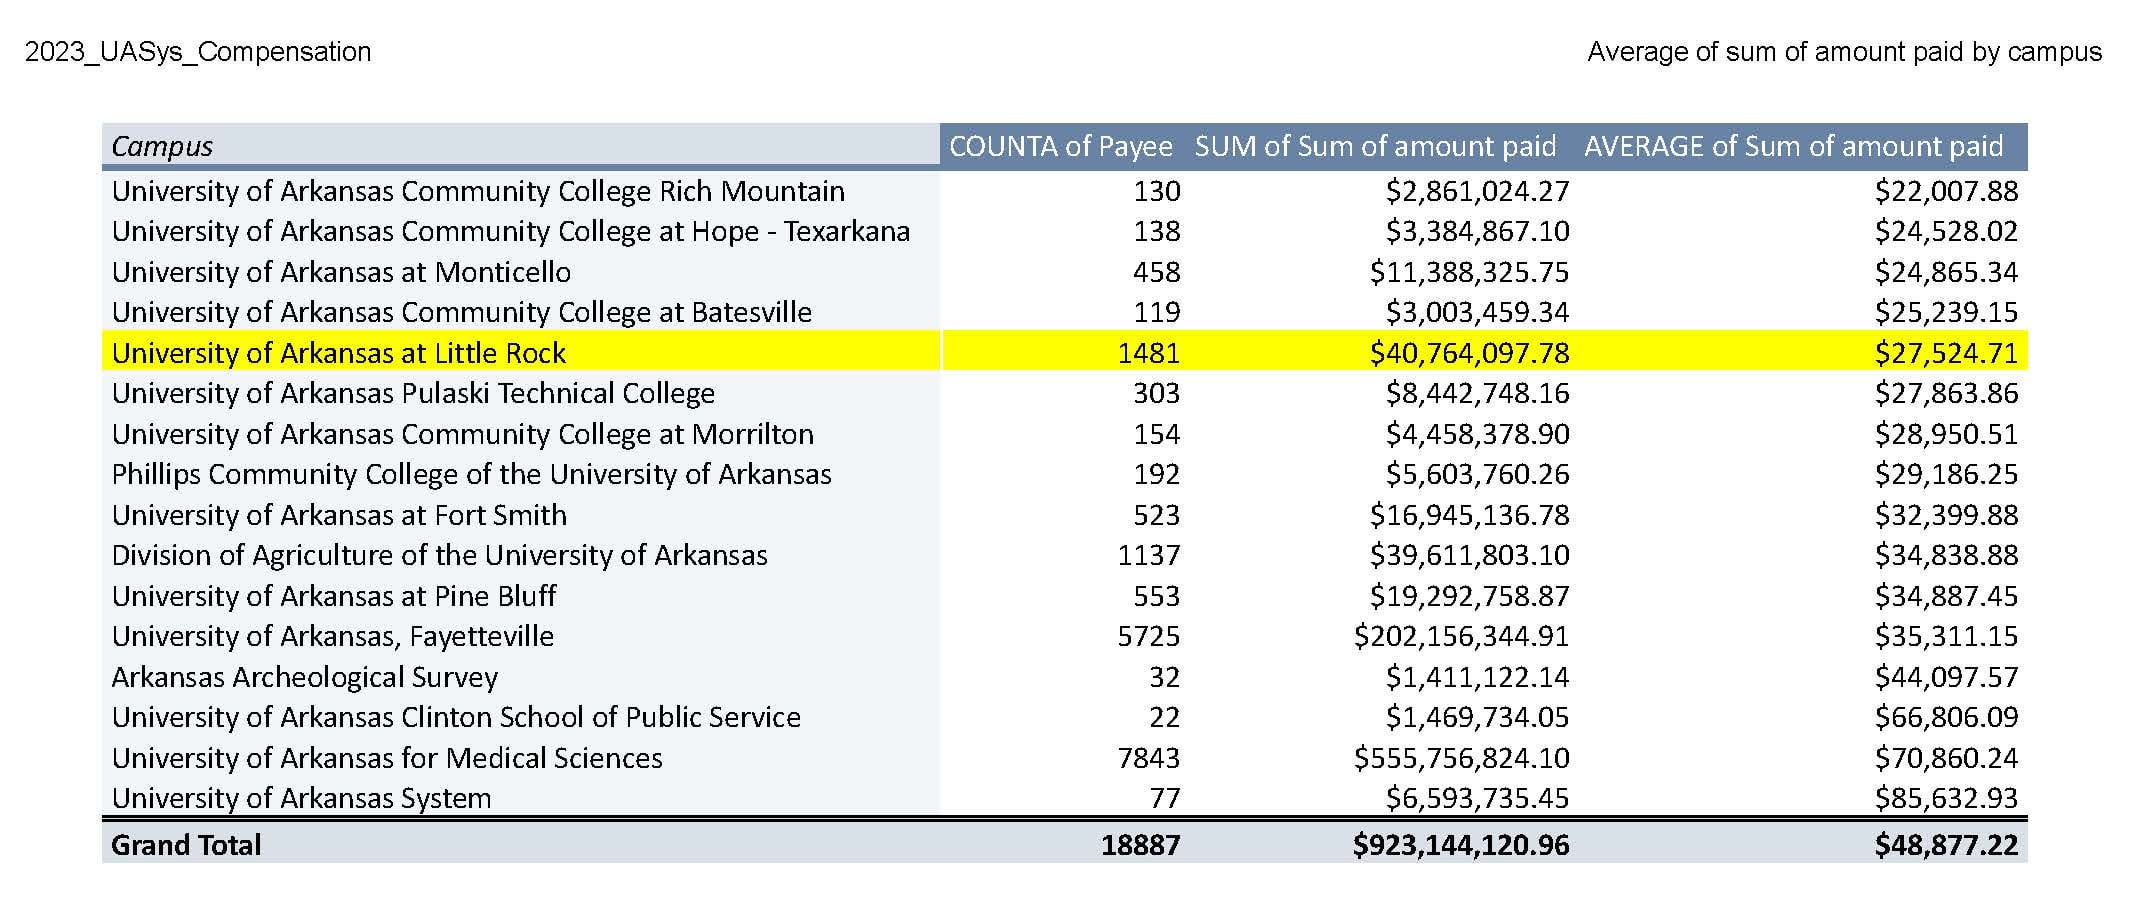This screenshot has width=2144, height=909.
Task: Click payee count 138
Action: click(1157, 231)
